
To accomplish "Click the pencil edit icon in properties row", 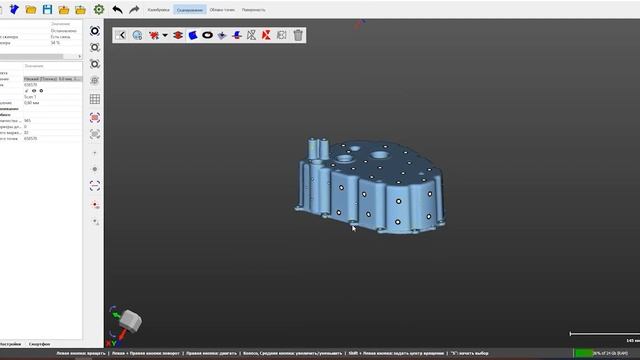I will [x=27, y=91].
